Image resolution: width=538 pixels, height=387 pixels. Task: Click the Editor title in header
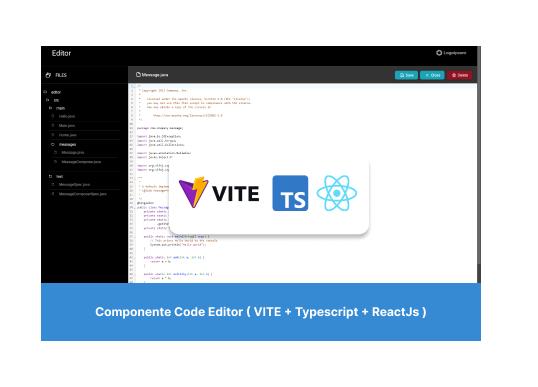click(61, 53)
